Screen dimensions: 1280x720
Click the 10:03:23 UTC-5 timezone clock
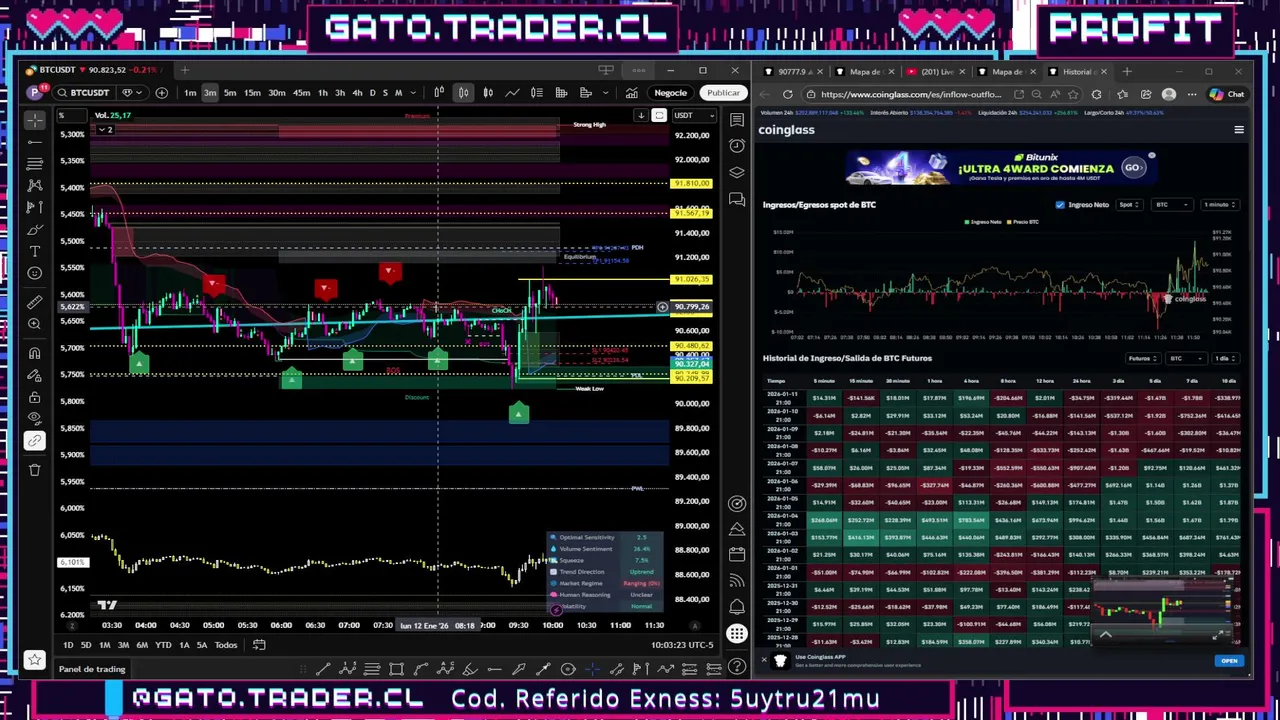[680, 645]
